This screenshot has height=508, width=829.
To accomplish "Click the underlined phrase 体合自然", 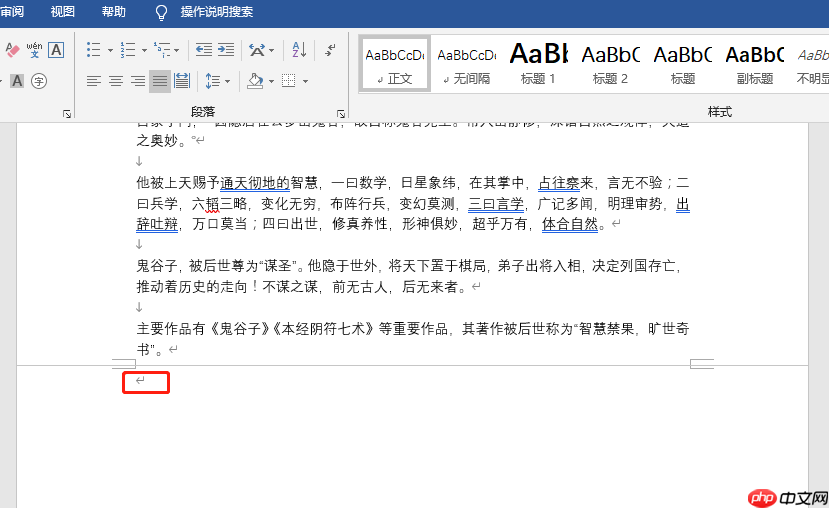I will [569, 224].
